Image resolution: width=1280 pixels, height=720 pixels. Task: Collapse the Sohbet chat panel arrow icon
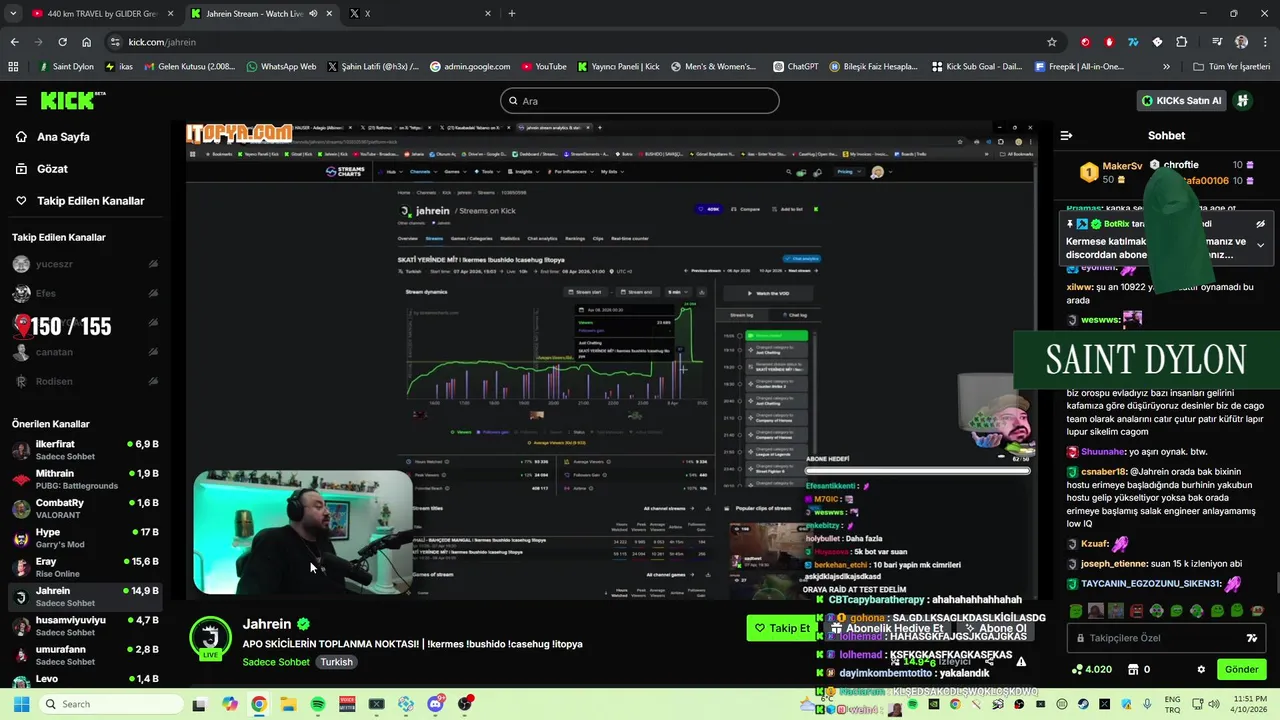click(1066, 135)
